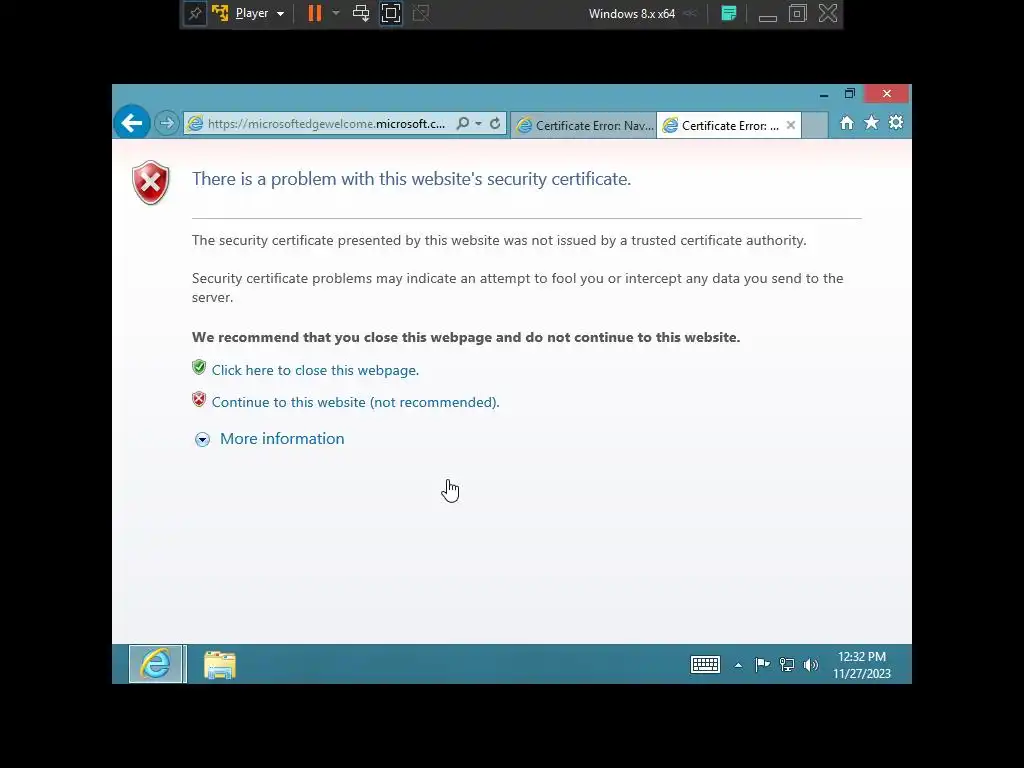The image size is (1024, 768).
Task: Expand the Player dropdown arrow
Action: pos(280,14)
